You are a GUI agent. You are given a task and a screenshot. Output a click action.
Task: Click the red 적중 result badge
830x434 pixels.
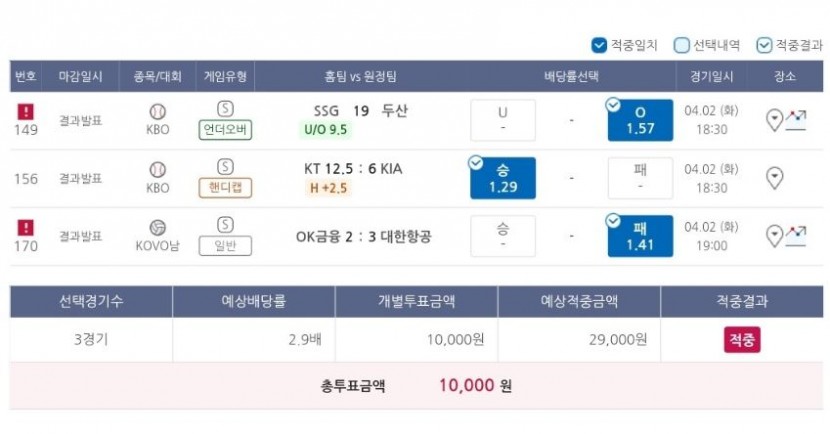(742, 340)
